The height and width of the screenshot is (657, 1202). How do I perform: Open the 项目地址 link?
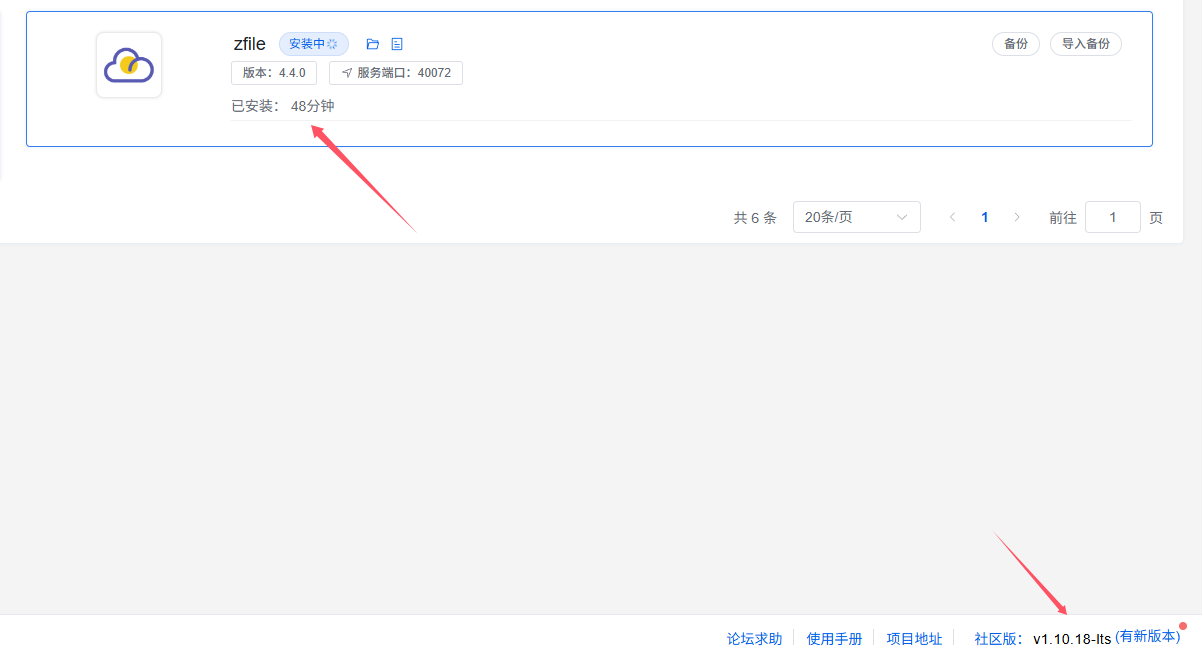click(914, 638)
